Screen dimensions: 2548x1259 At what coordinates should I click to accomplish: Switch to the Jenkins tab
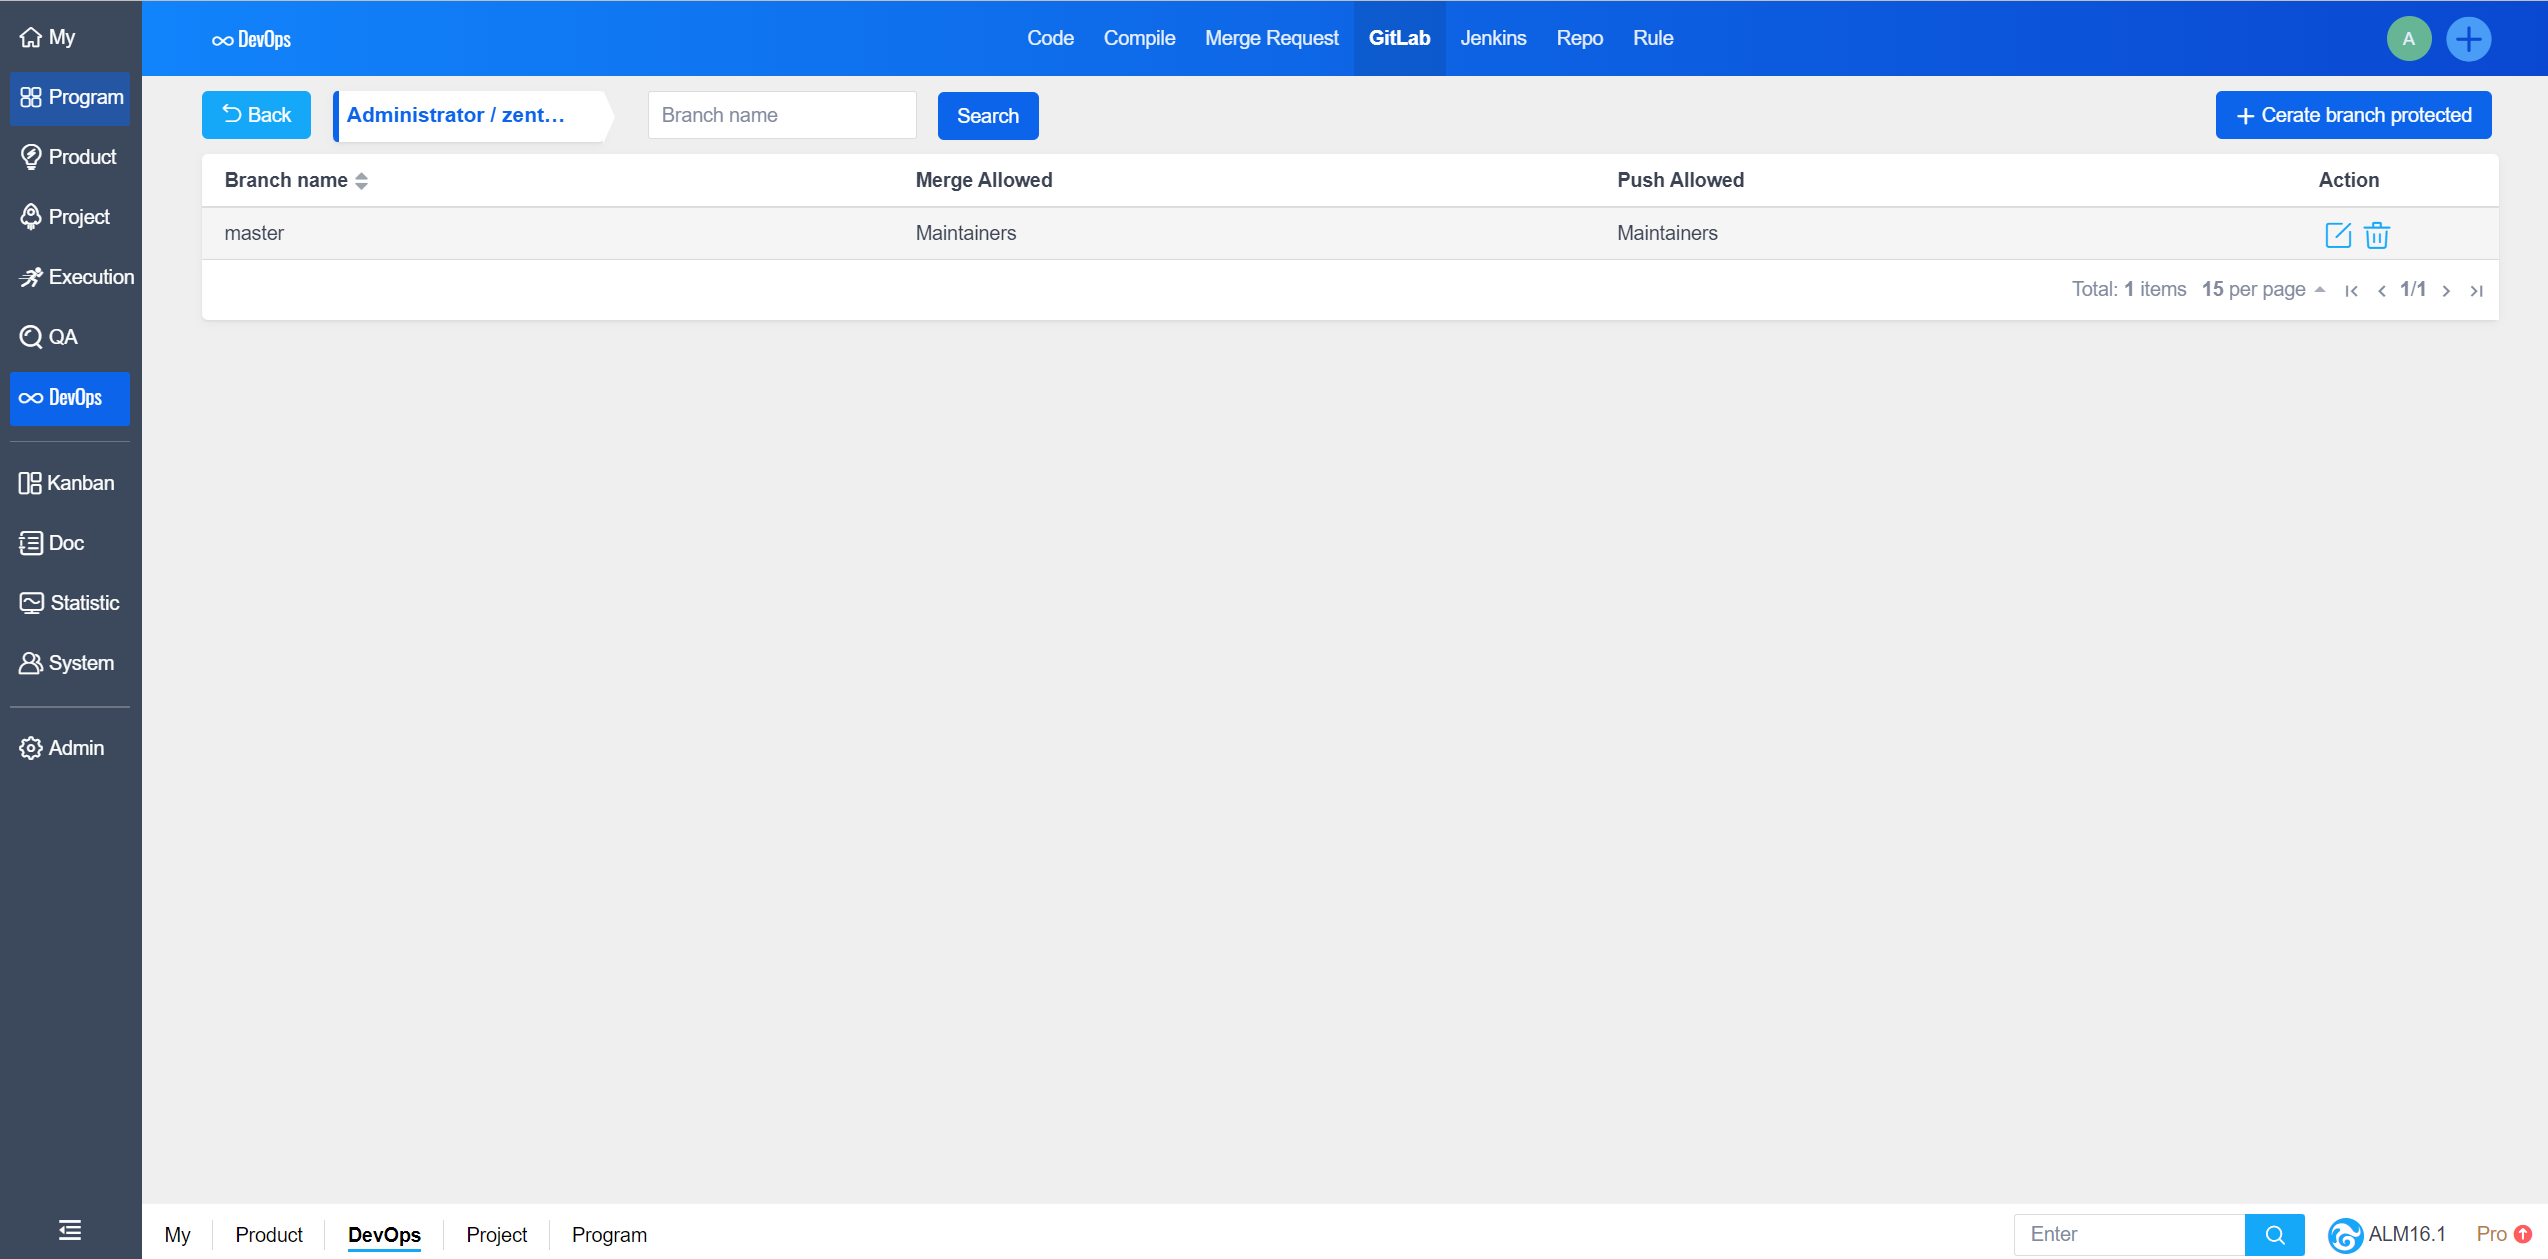click(x=1492, y=39)
